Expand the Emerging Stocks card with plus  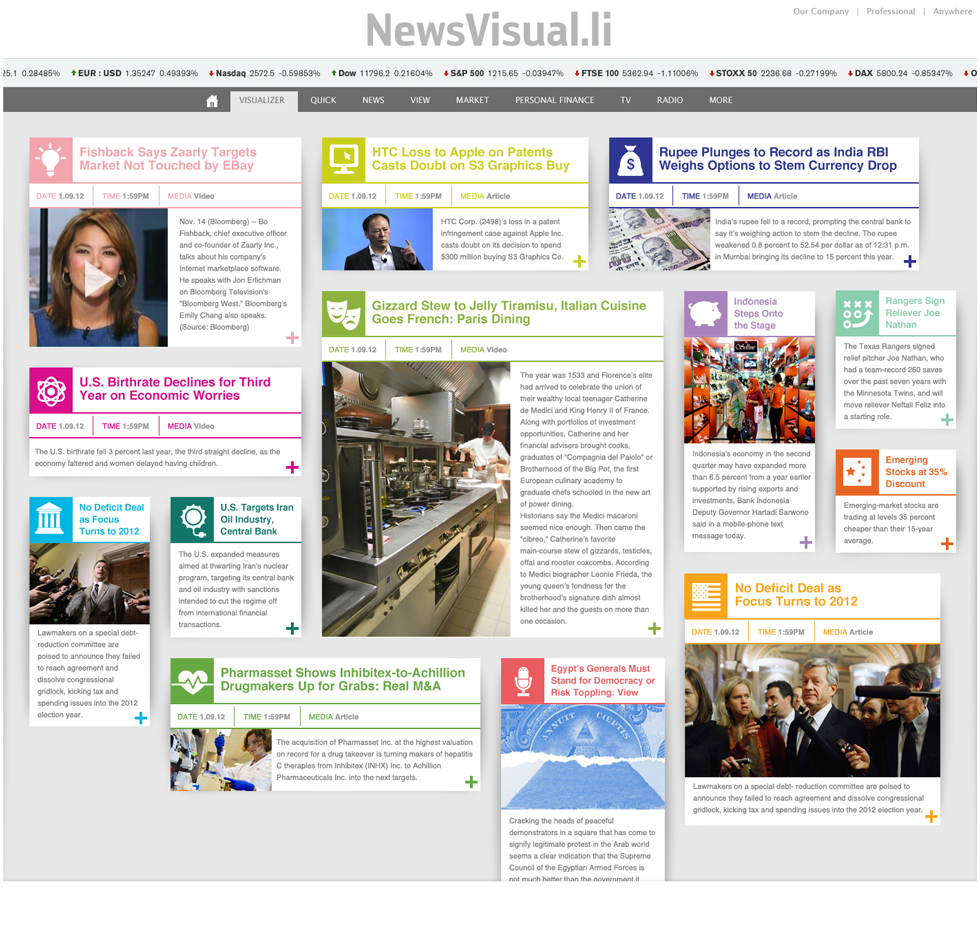(946, 544)
